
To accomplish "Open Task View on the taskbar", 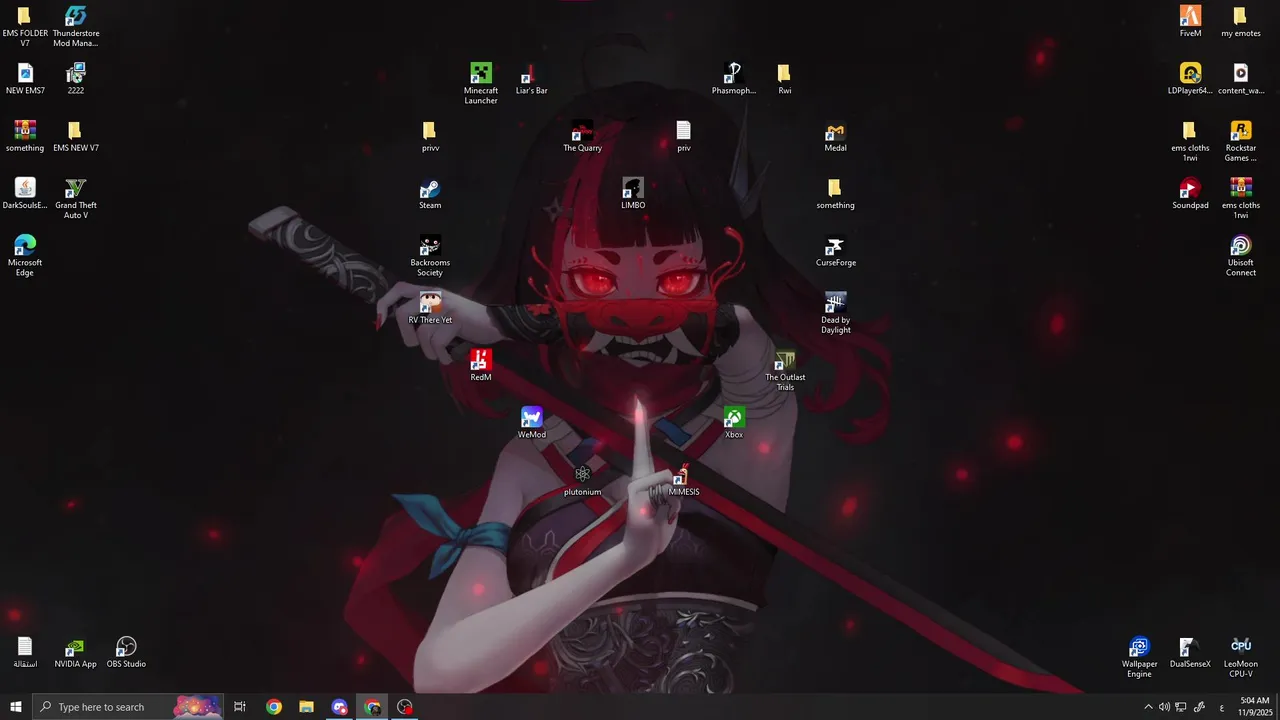I will click(x=240, y=707).
